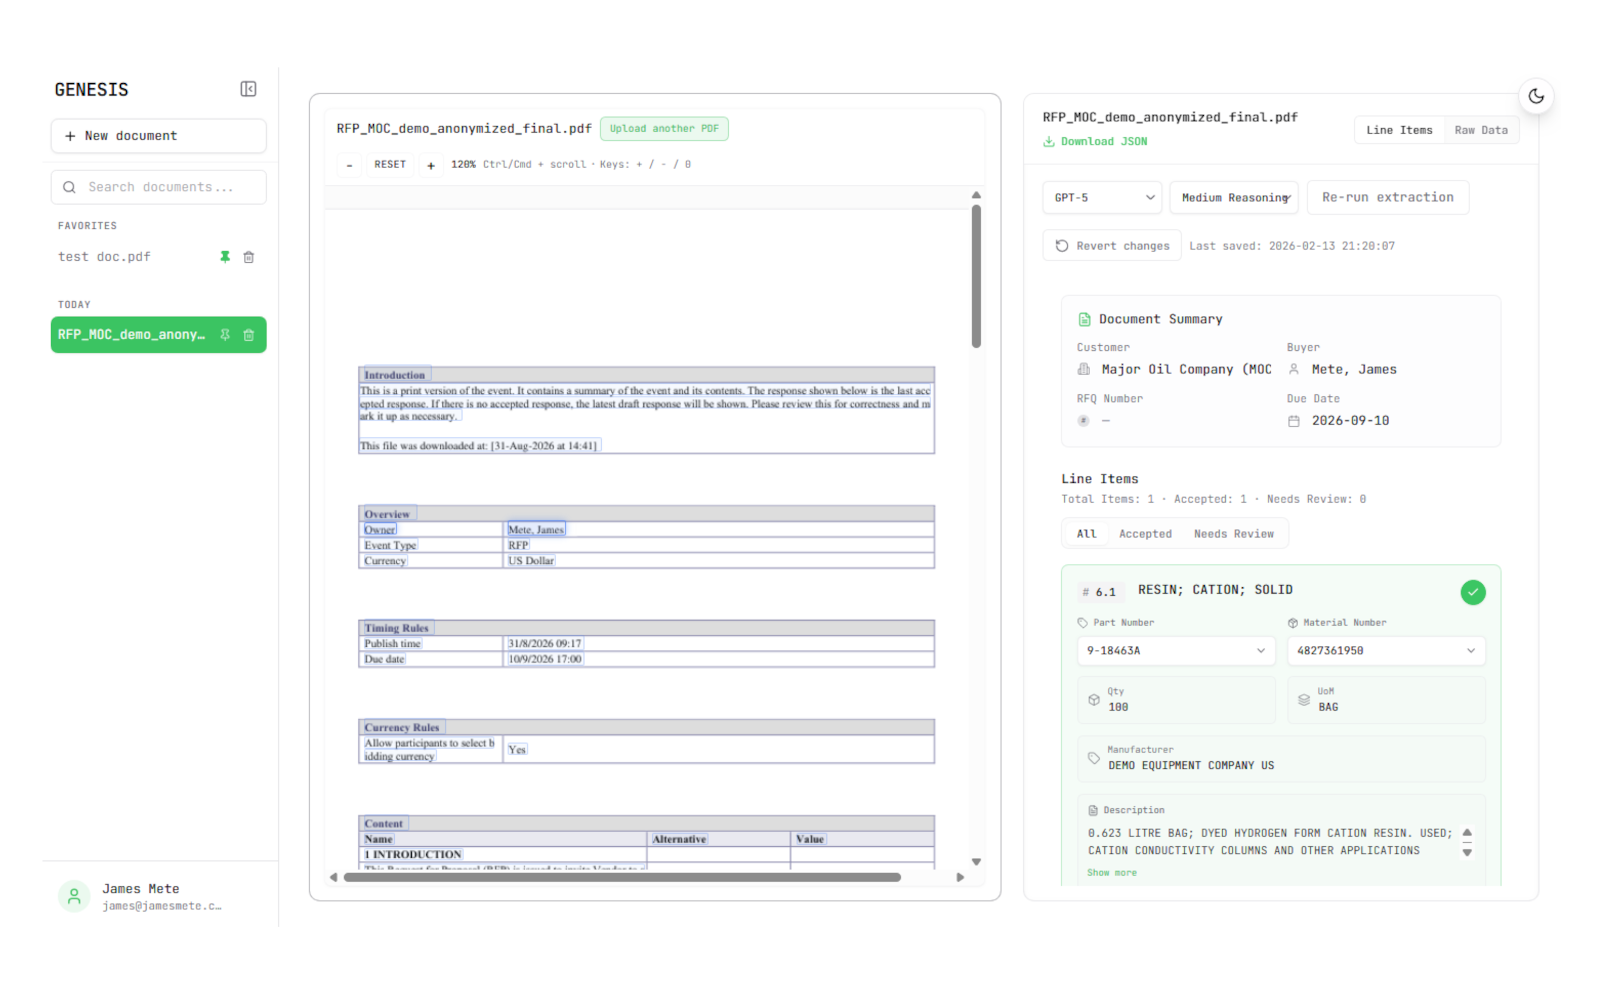Image resolution: width=1600 pixels, height=1000 pixels.
Task: Select the Line Items tab
Action: 1399,129
